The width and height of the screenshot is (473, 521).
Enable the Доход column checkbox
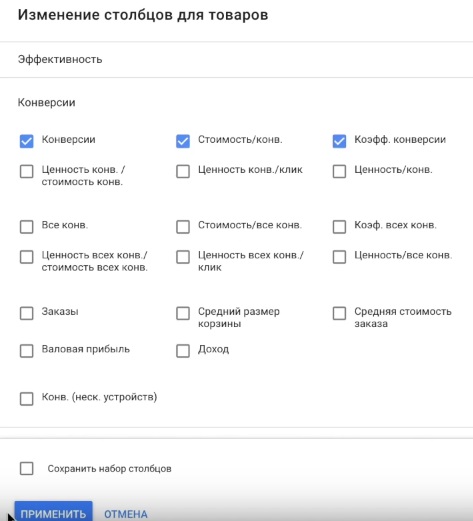click(183, 351)
